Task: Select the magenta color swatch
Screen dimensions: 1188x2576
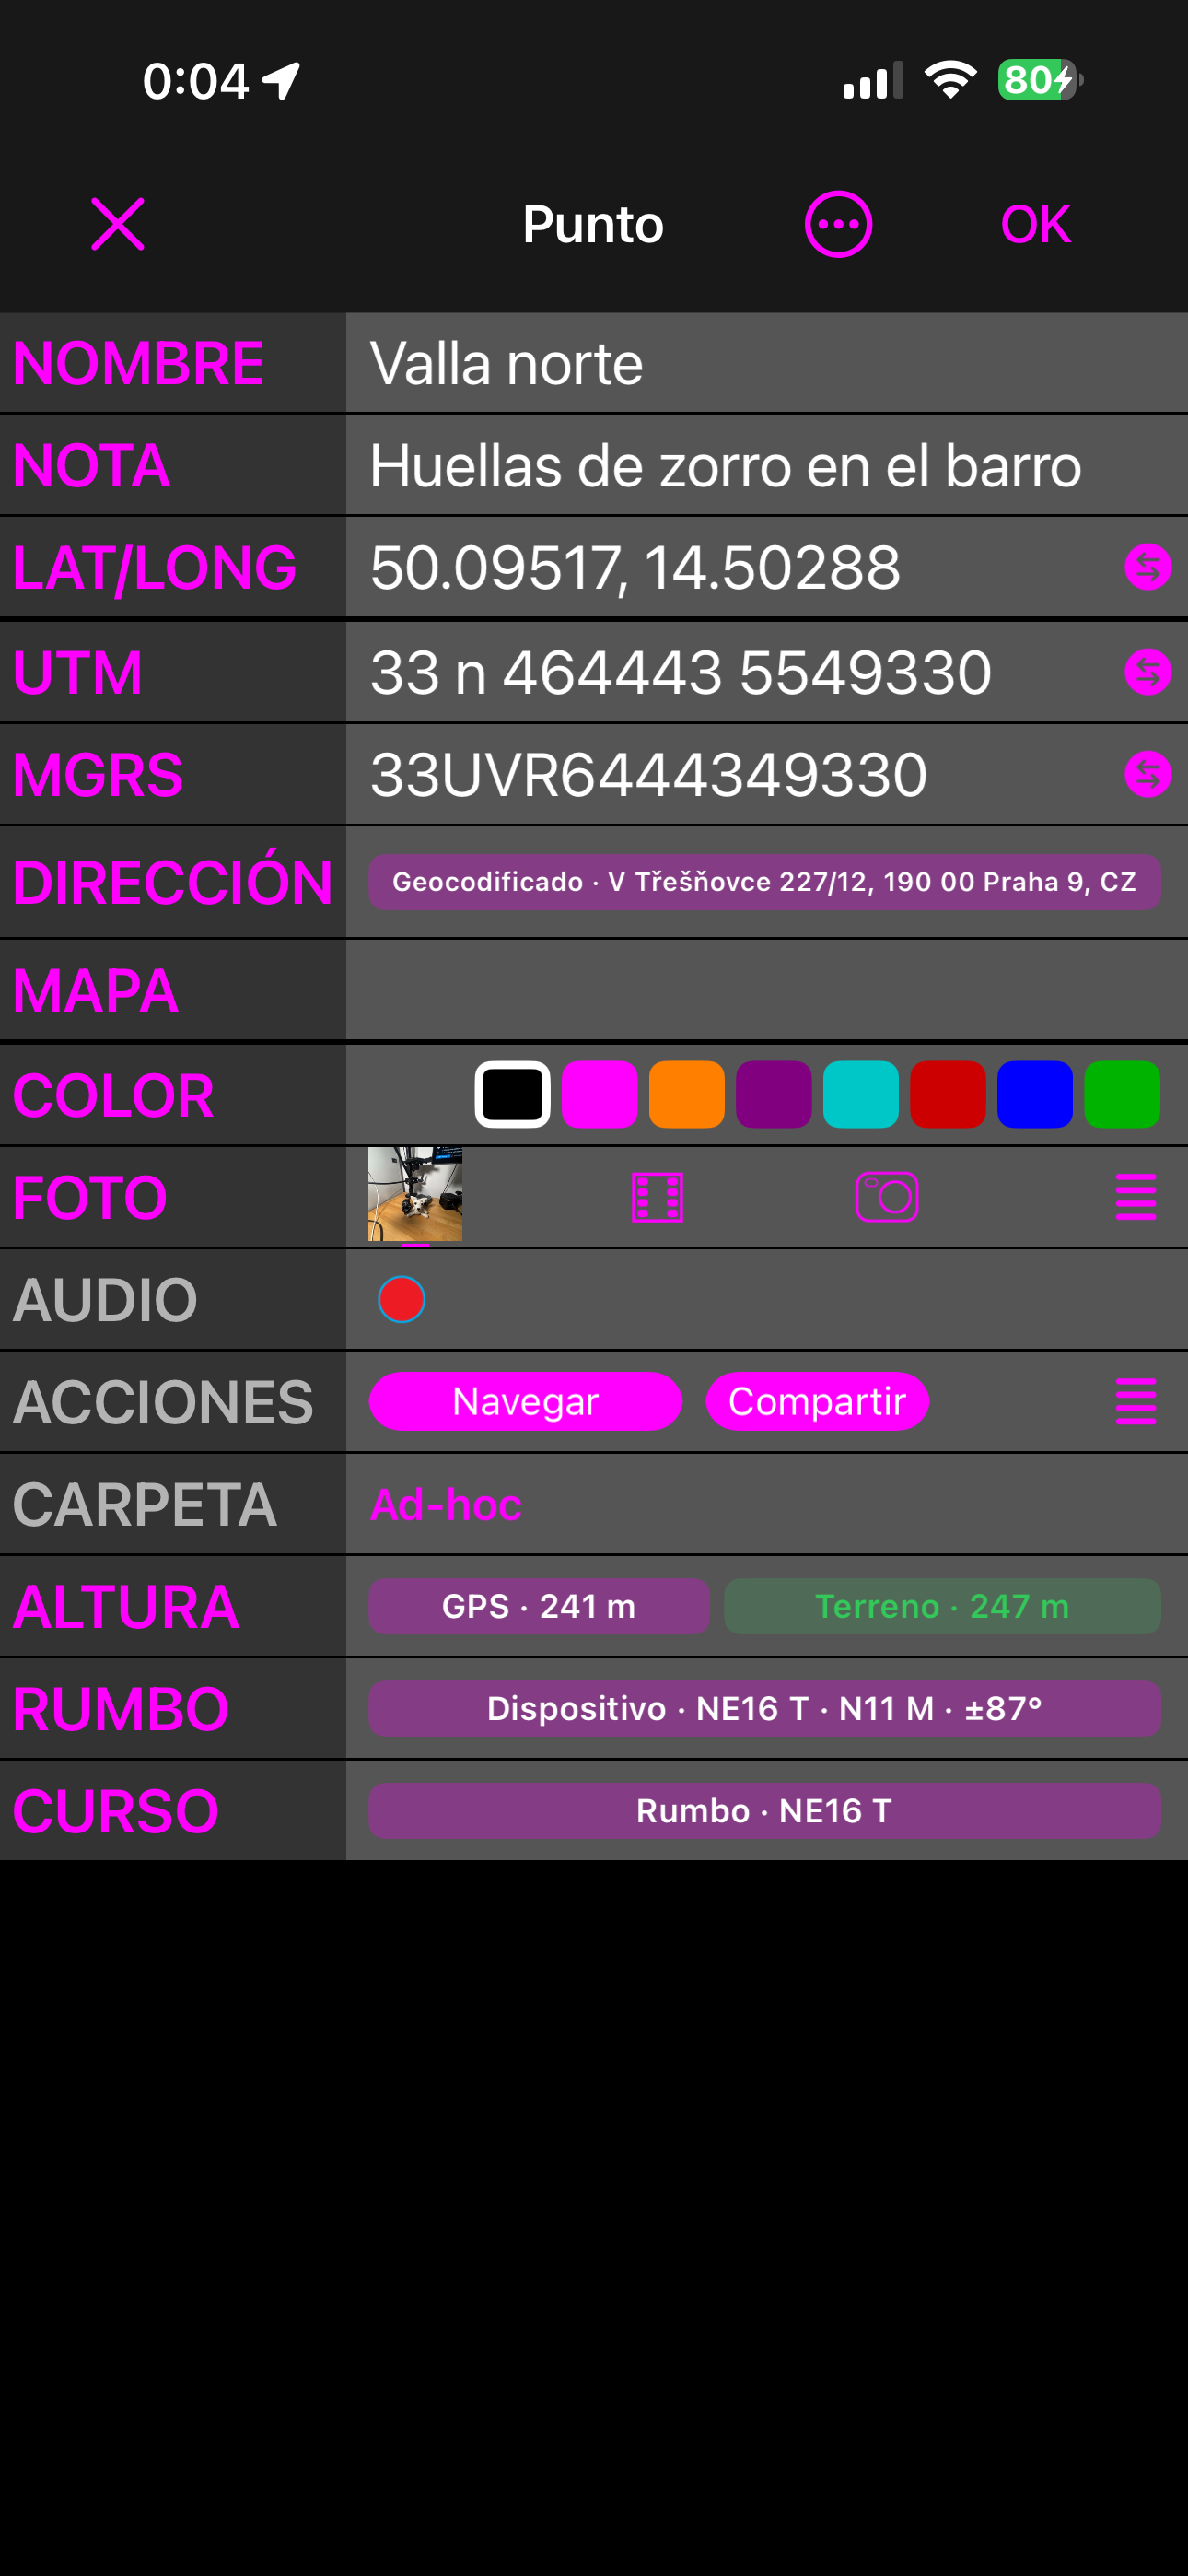Action: (x=600, y=1095)
